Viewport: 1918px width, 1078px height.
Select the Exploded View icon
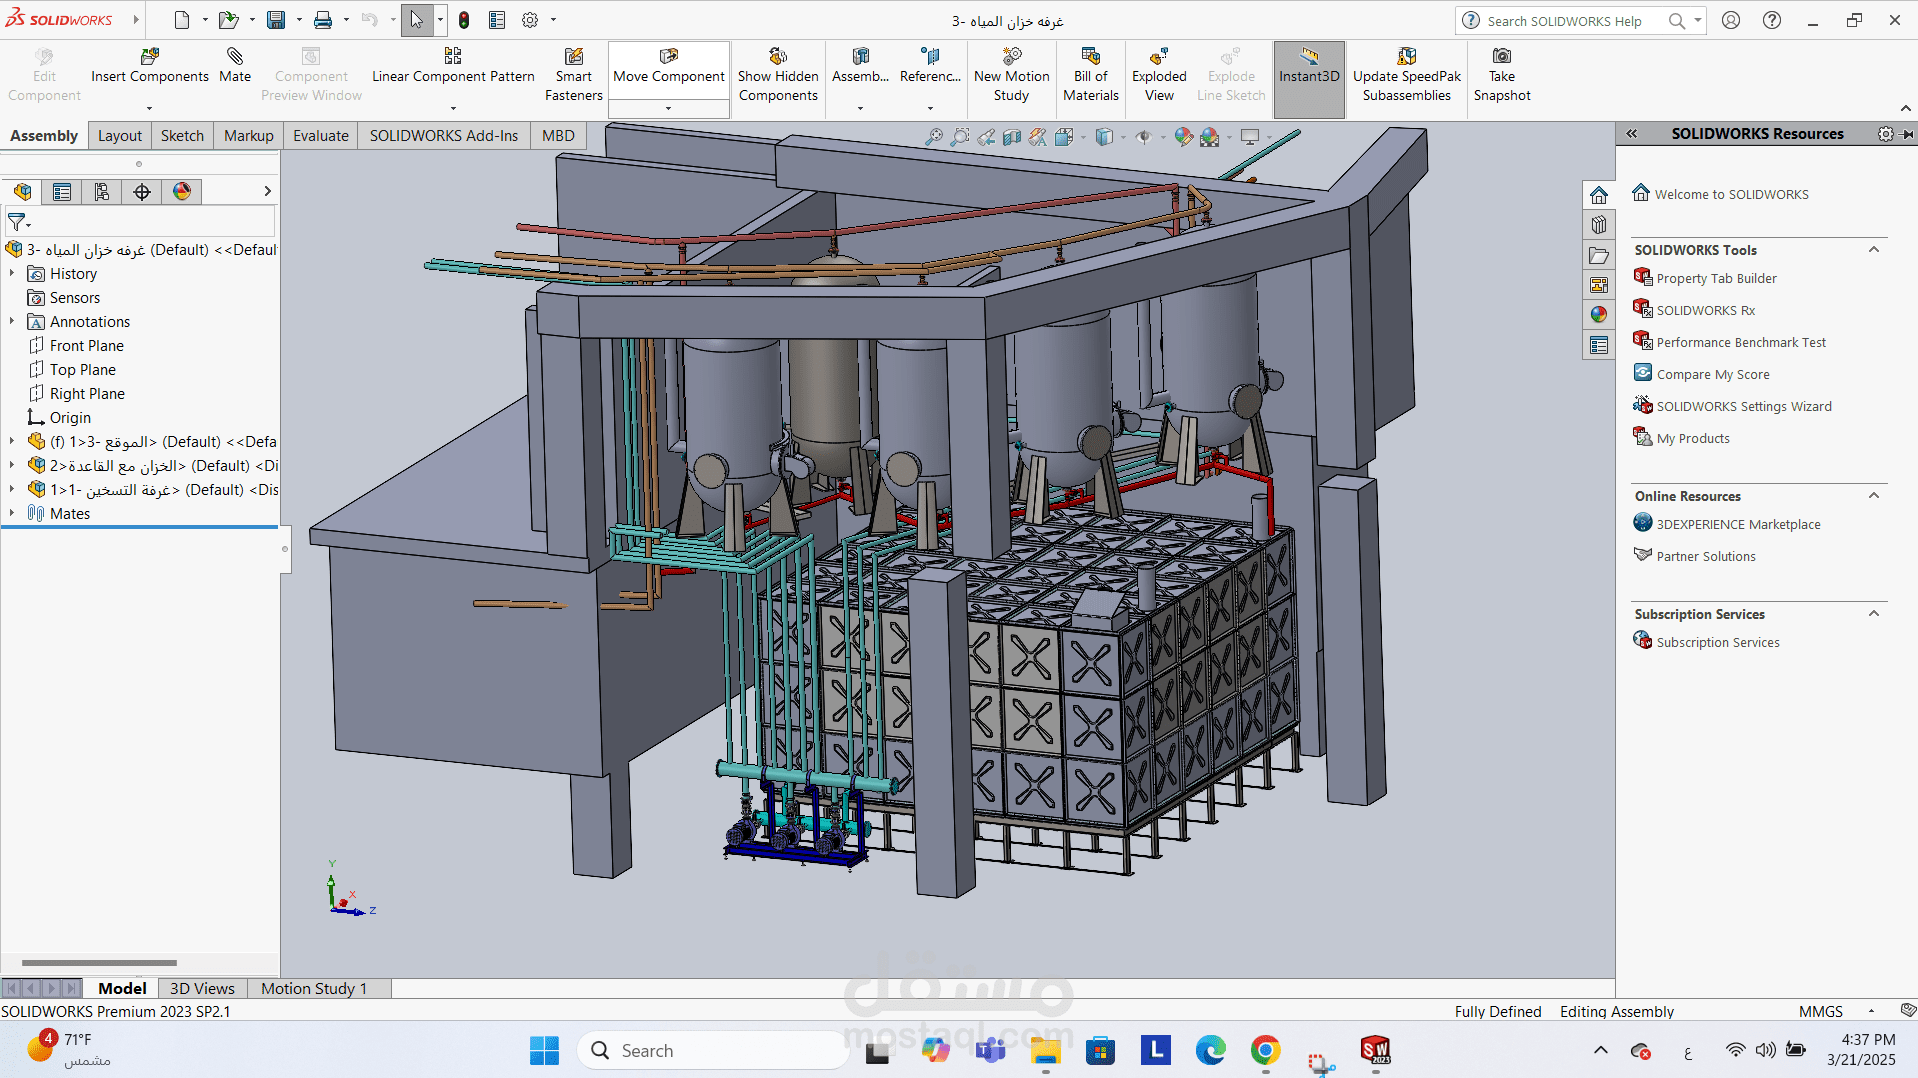pyautogui.click(x=1159, y=75)
